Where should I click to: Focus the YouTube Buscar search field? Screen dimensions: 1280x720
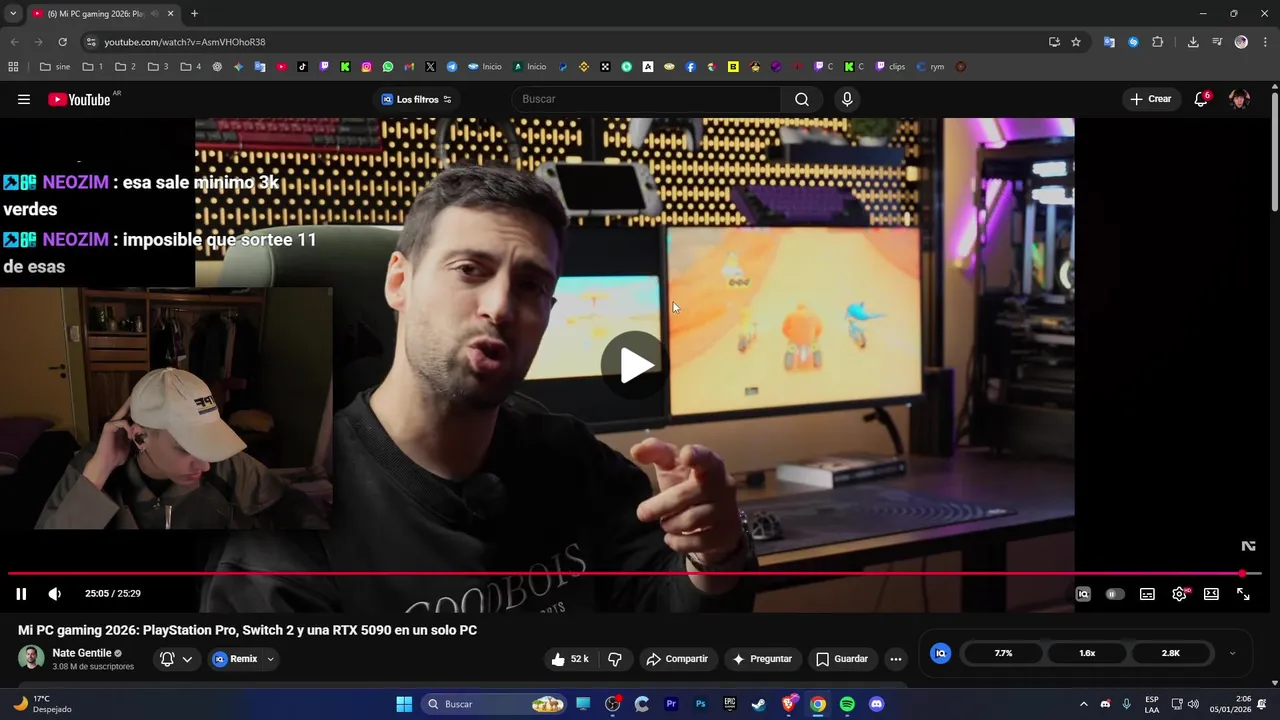[646, 99]
